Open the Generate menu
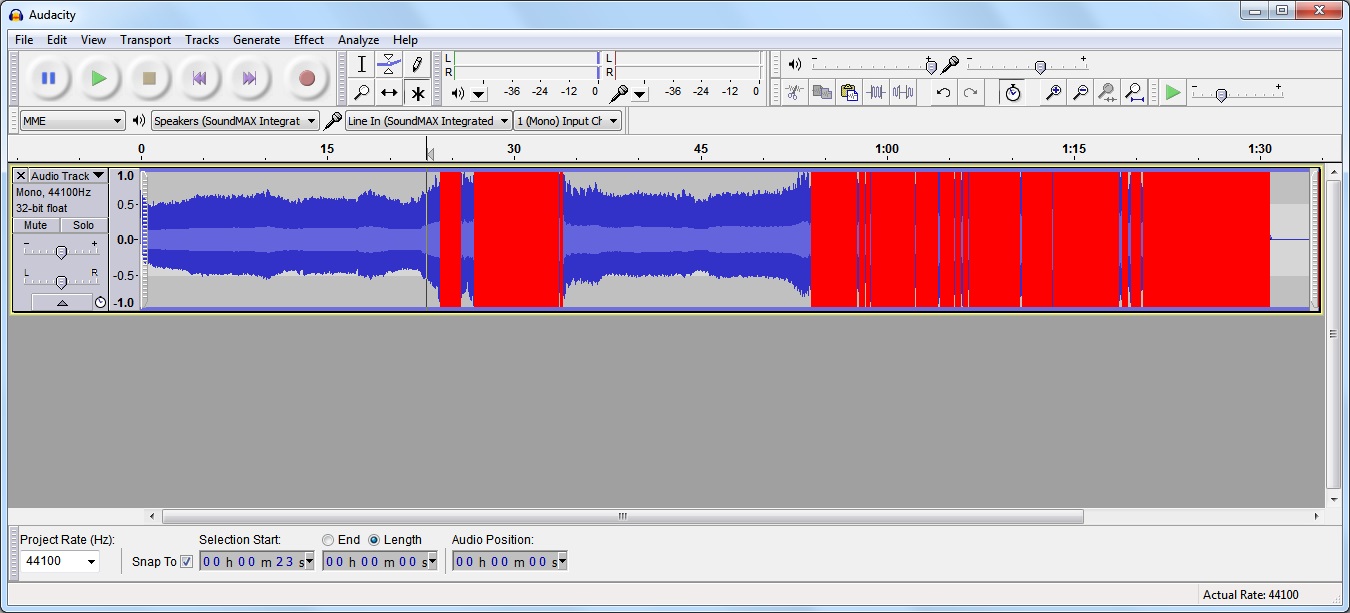Screen dimensions: 1350x613 [256, 40]
